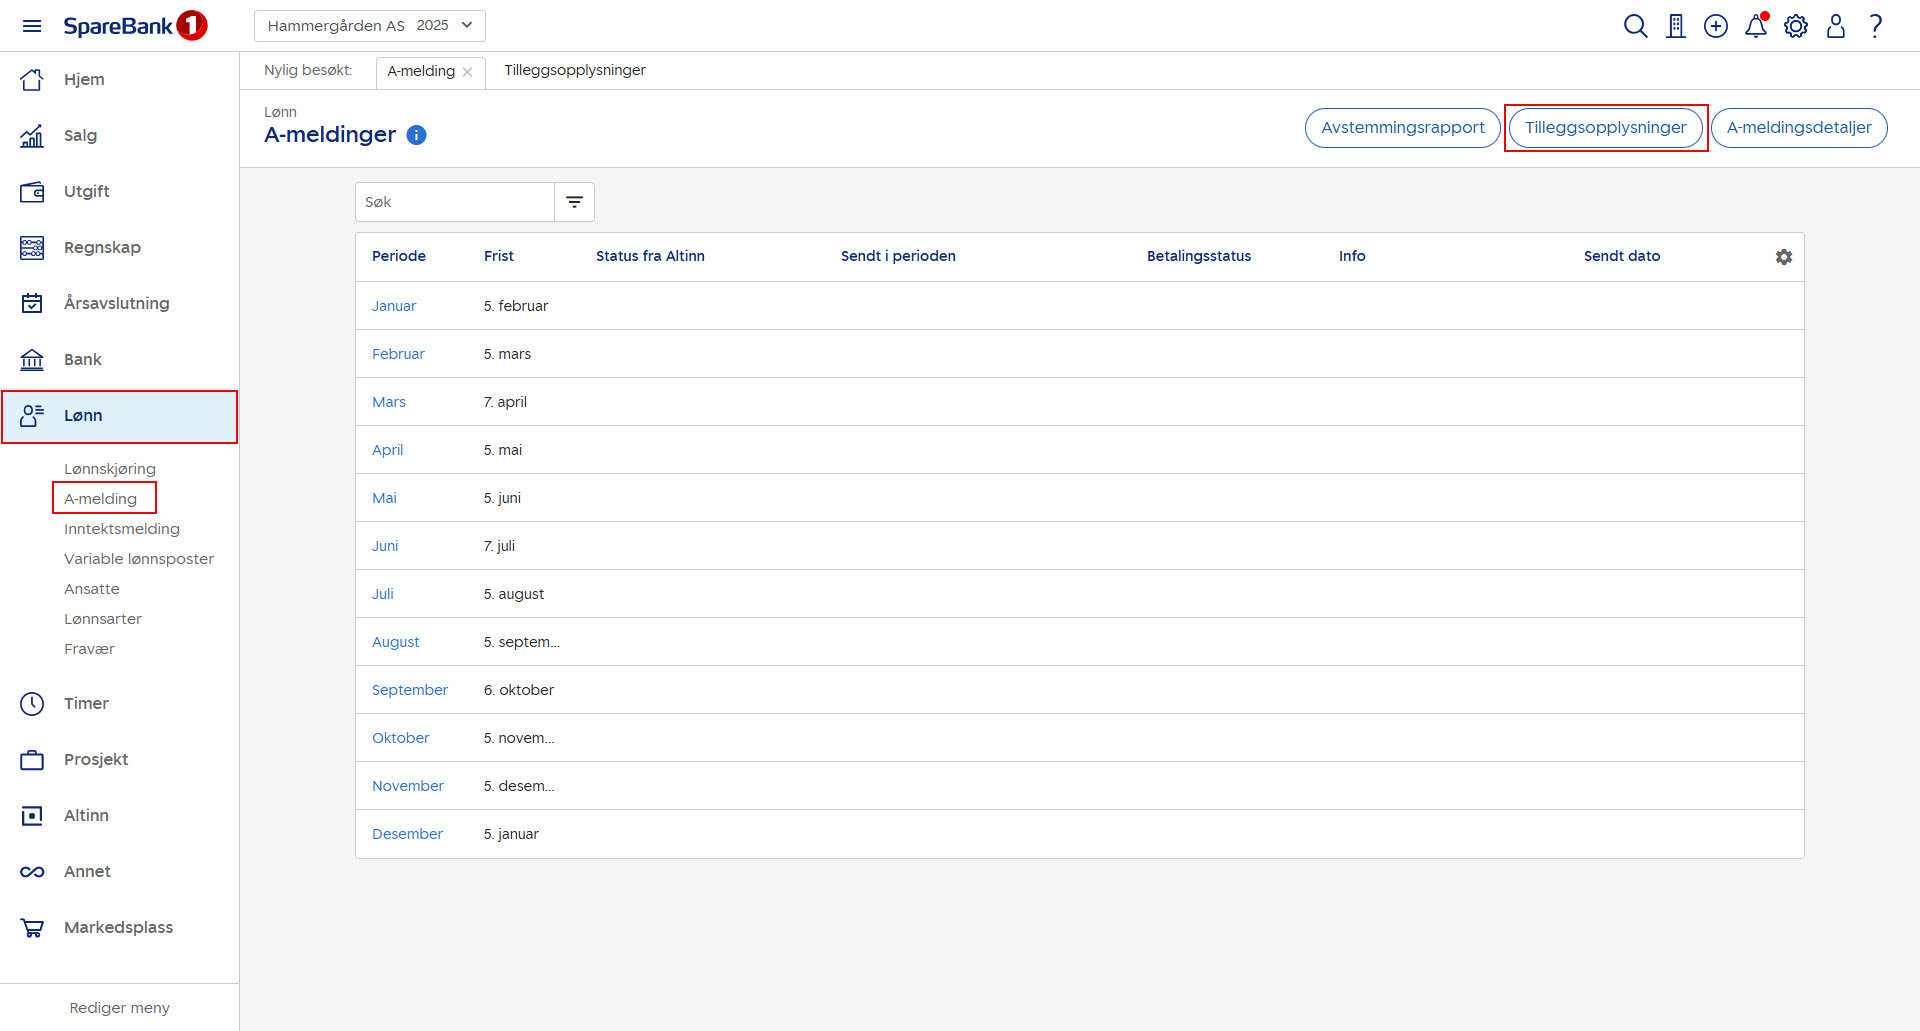Image resolution: width=1920 pixels, height=1031 pixels.
Task: Select Lønnskjøring in the sidebar
Action: 110,469
